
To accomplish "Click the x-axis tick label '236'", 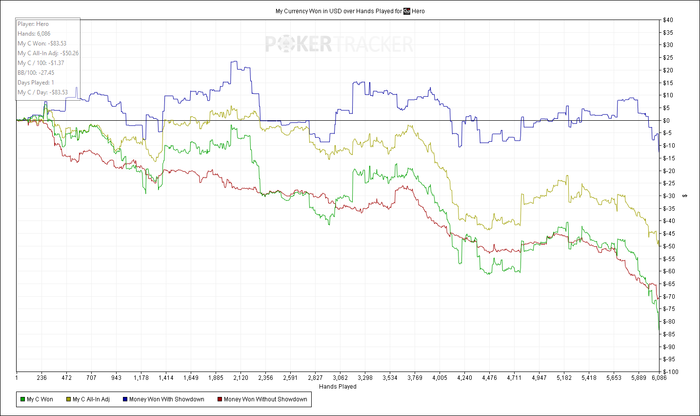I will pos(42,378).
